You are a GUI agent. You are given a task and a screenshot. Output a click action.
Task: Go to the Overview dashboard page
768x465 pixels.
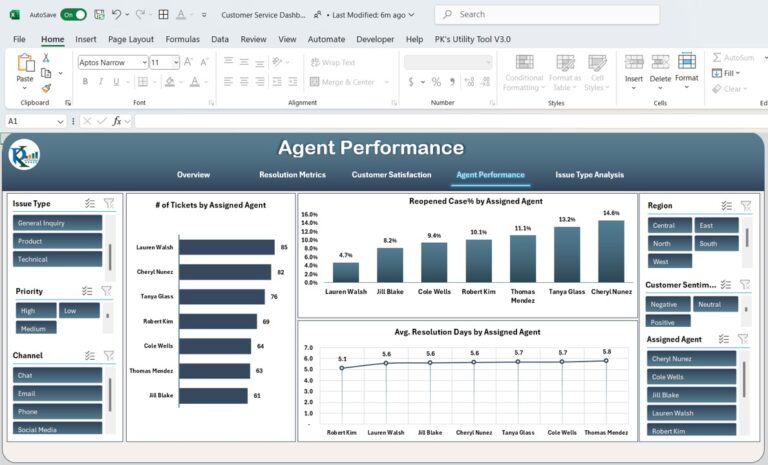tap(193, 174)
